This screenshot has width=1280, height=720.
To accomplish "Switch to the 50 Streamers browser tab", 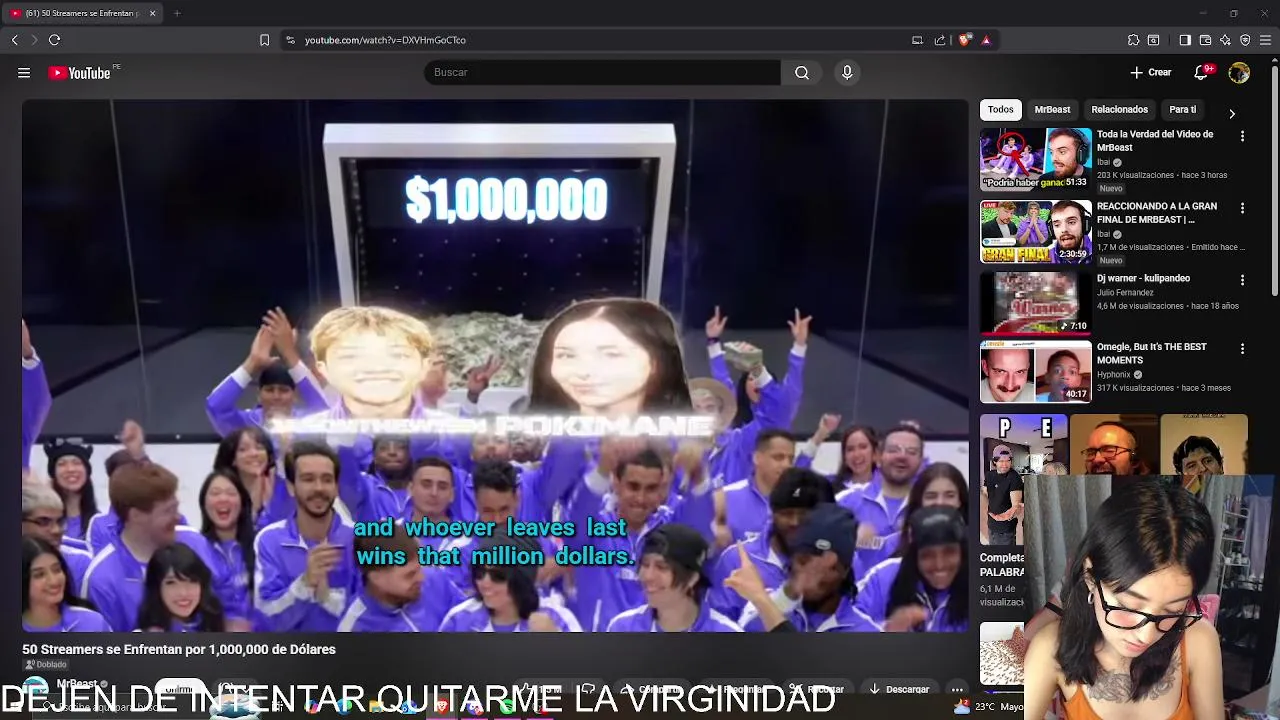I will [x=84, y=13].
